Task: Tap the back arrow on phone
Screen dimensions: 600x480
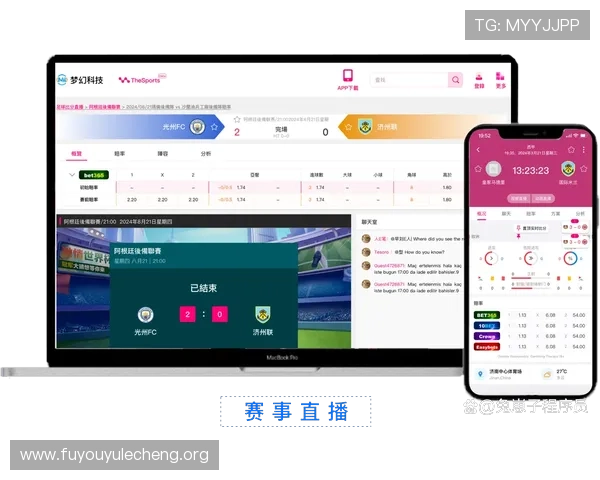Action: (478, 150)
